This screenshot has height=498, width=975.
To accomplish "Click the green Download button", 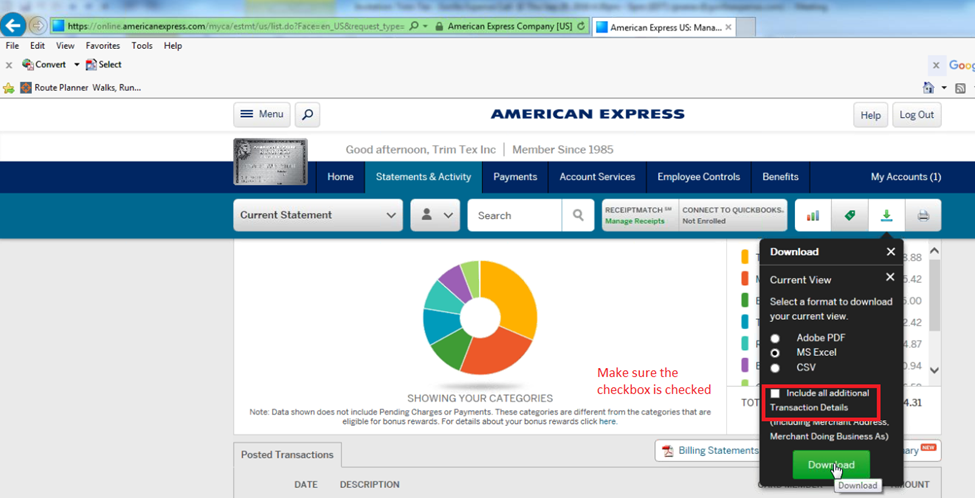I will pos(831,464).
